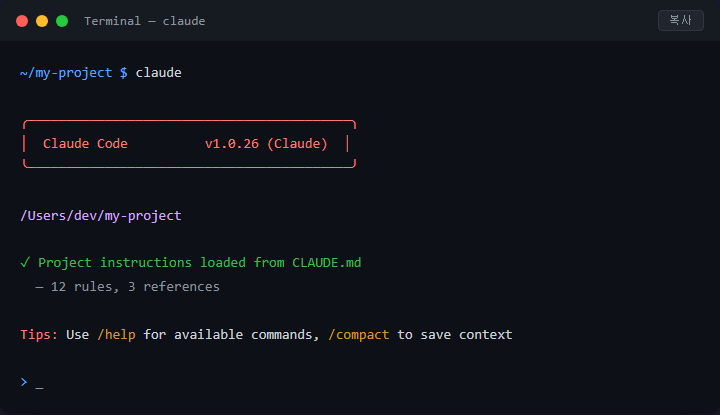
Task: Click the yellow minimize window dot
Action: pos(42,21)
